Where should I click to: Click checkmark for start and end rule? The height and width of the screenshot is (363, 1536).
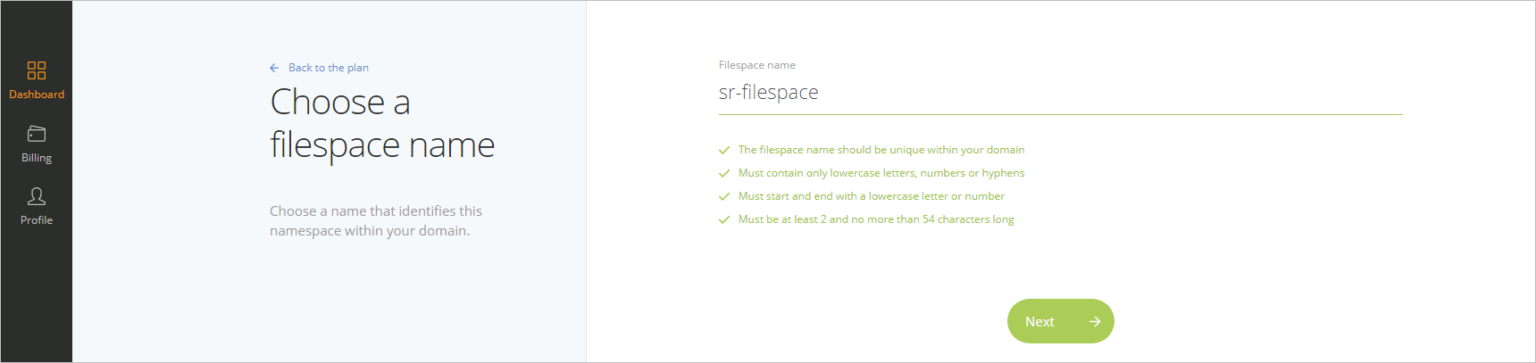click(724, 196)
